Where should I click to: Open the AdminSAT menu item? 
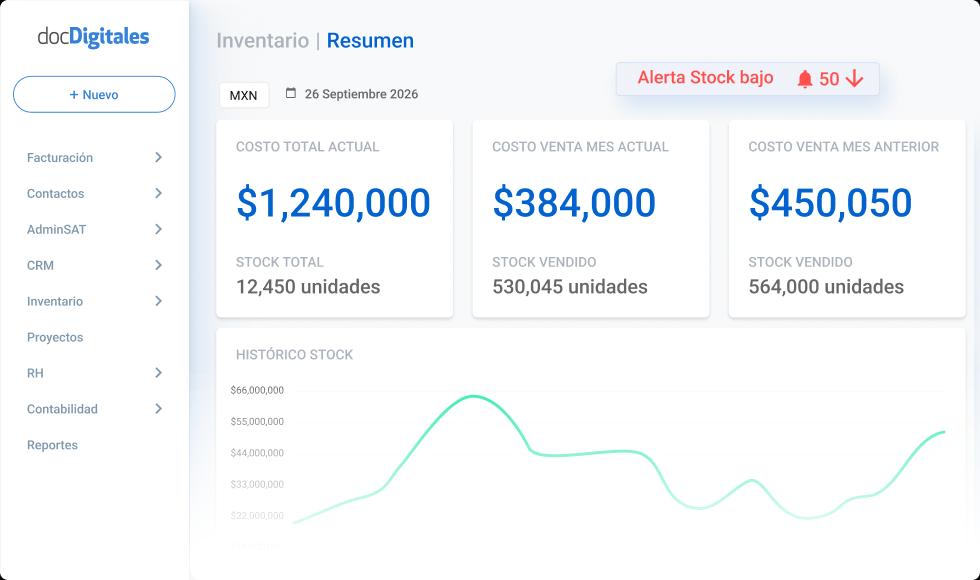click(x=56, y=229)
